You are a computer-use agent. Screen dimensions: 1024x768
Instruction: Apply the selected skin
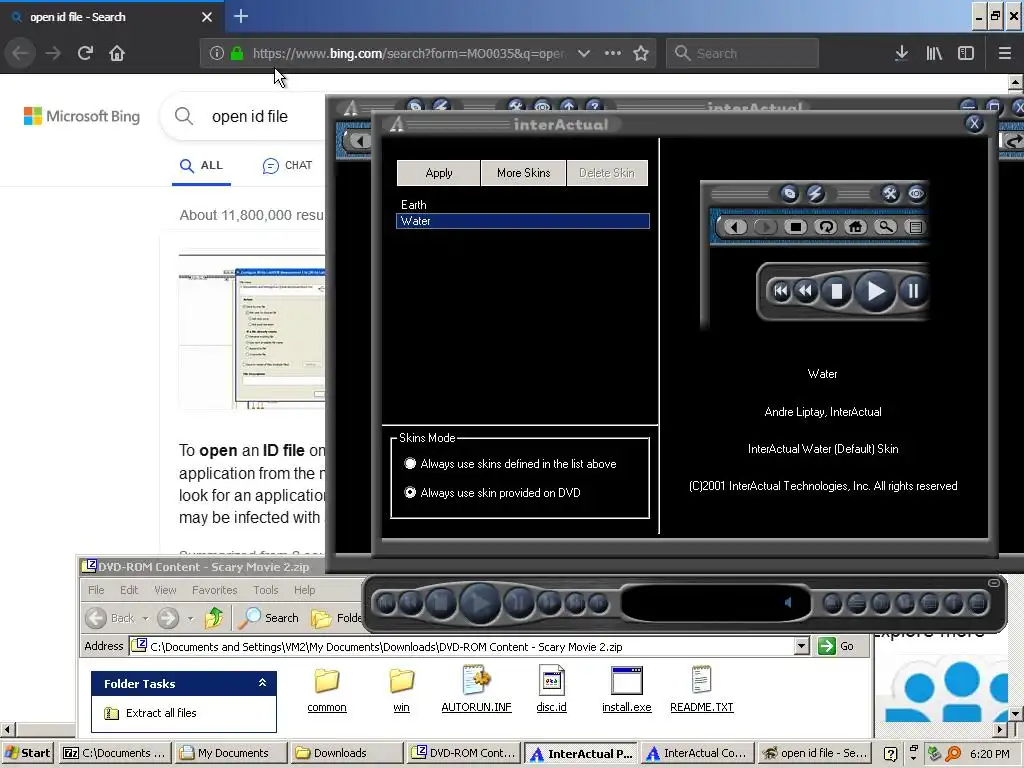coord(438,173)
